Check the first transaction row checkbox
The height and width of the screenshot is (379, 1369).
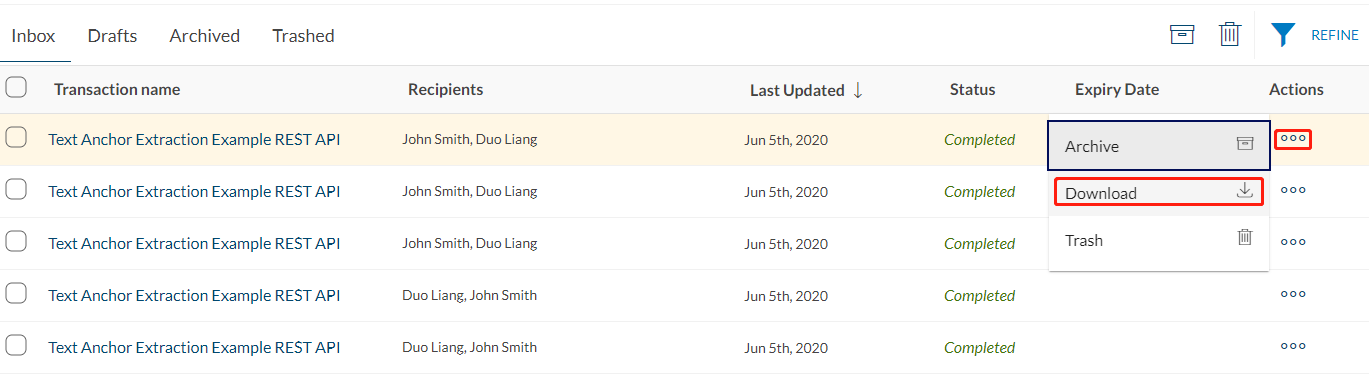pyautogui.click(x=16, y=139)
